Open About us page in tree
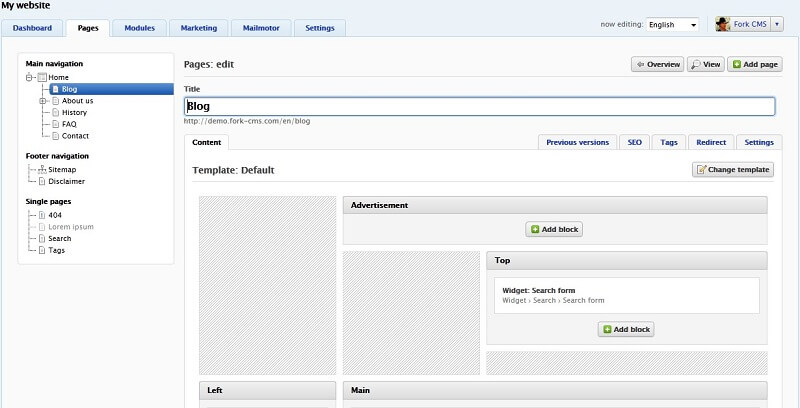 pyautogui.click(x=78, y=101)
